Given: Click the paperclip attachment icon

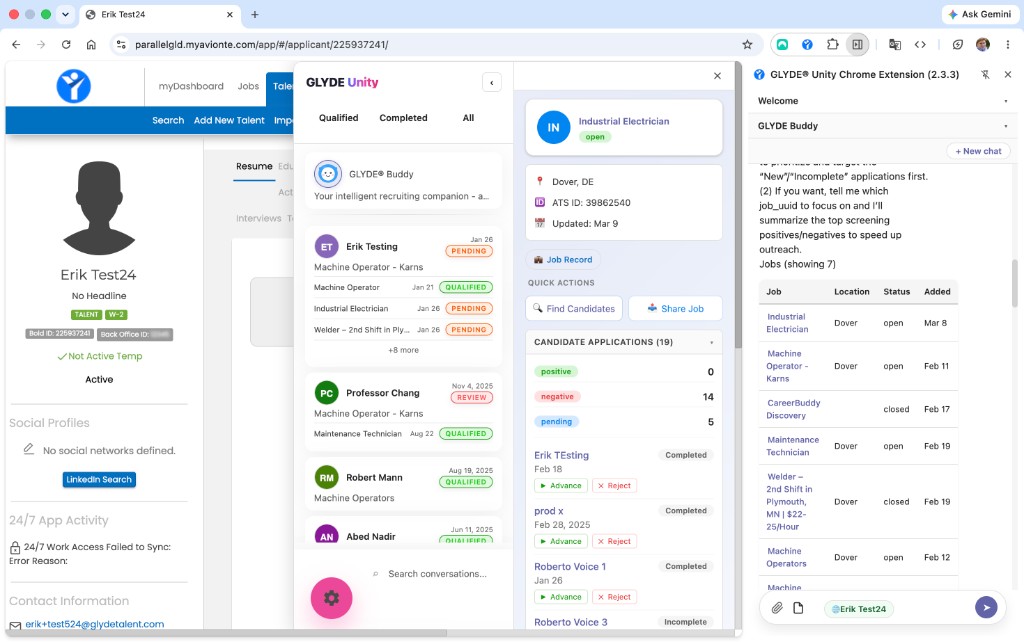Looking at the screenshot, I should 776,608.
